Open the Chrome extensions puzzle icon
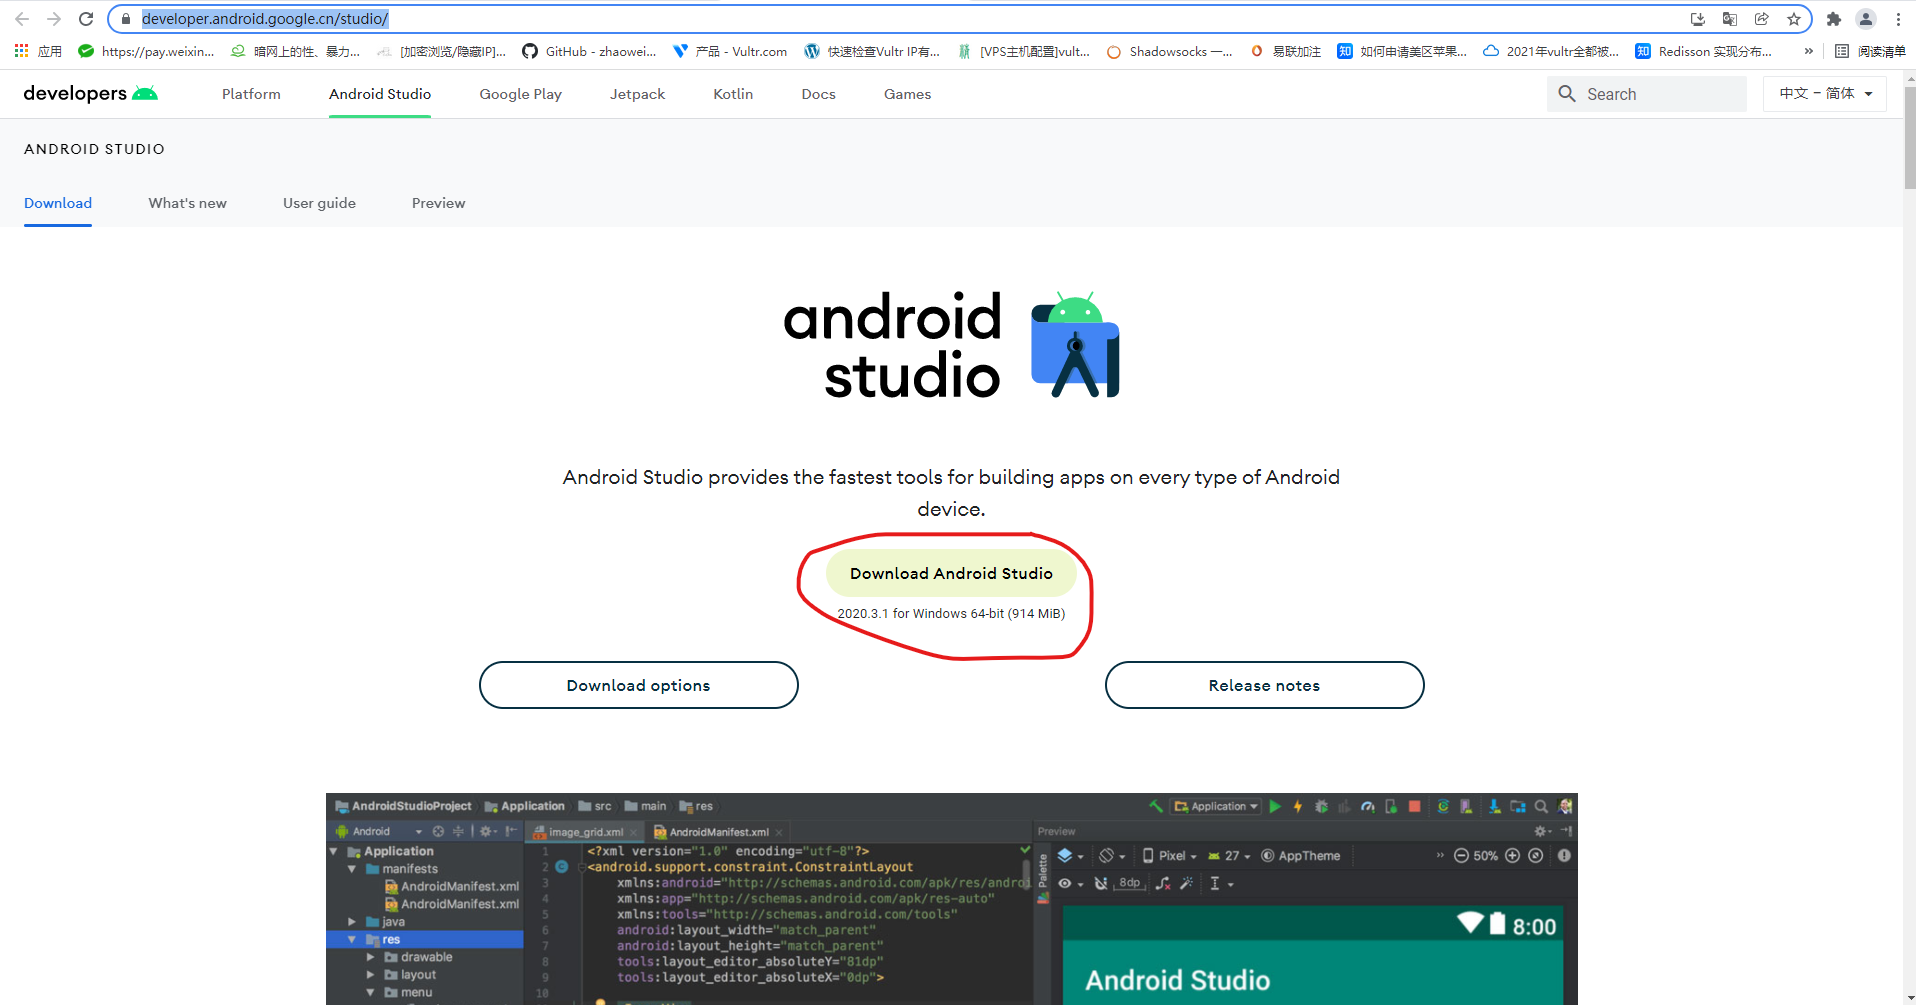The height and width of the screenshot is (1005, 1916). tap(1834, 19)
